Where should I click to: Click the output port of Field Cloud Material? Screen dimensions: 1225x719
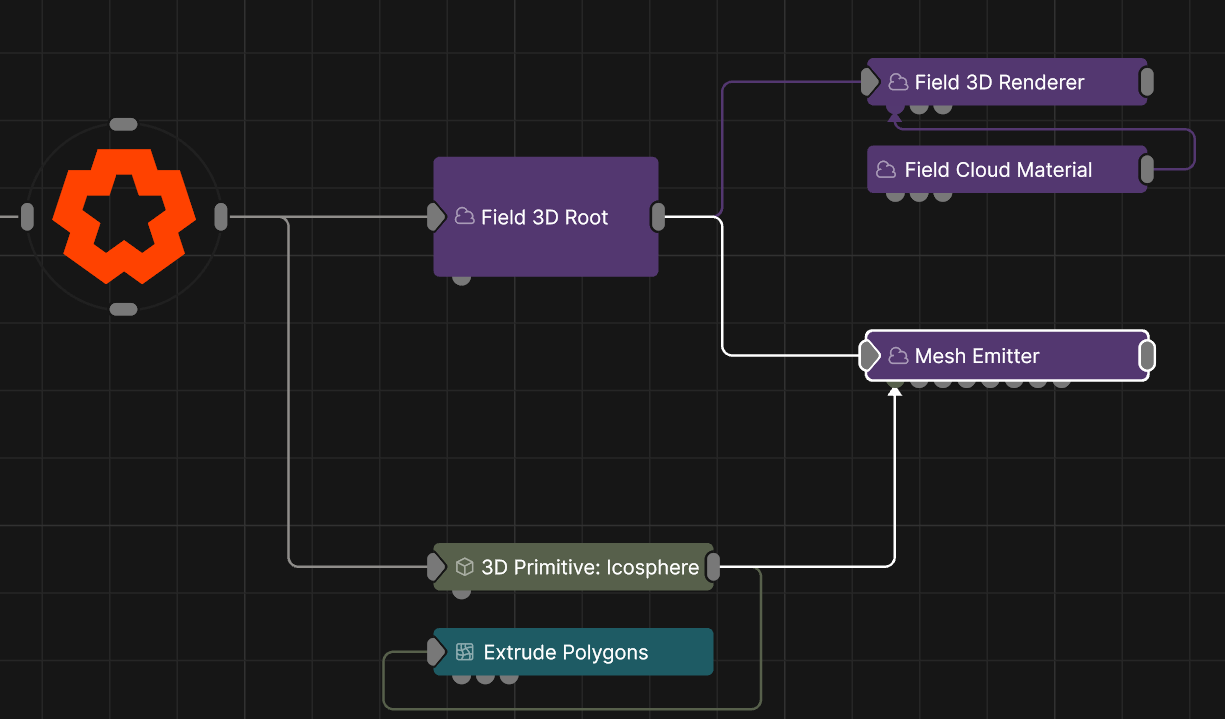[1147, 170]
